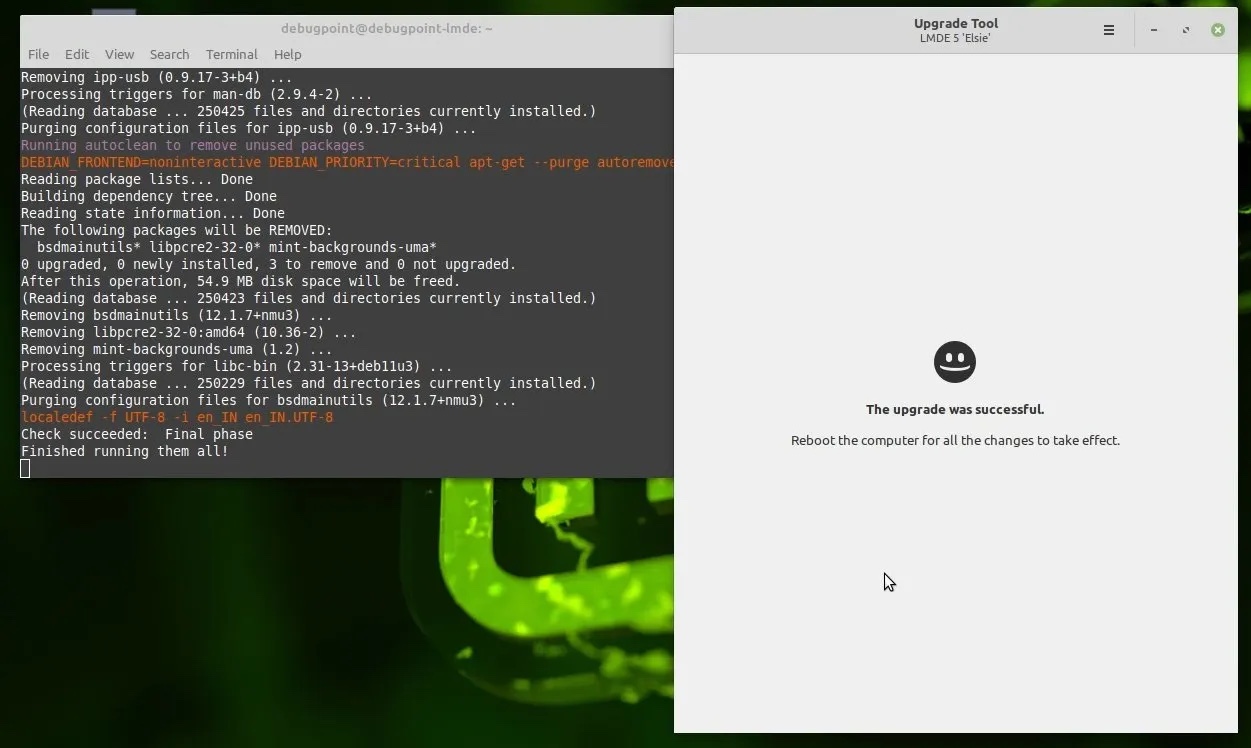Open the Upgrade Tool hamburger menu

(x=1108, y=30)
